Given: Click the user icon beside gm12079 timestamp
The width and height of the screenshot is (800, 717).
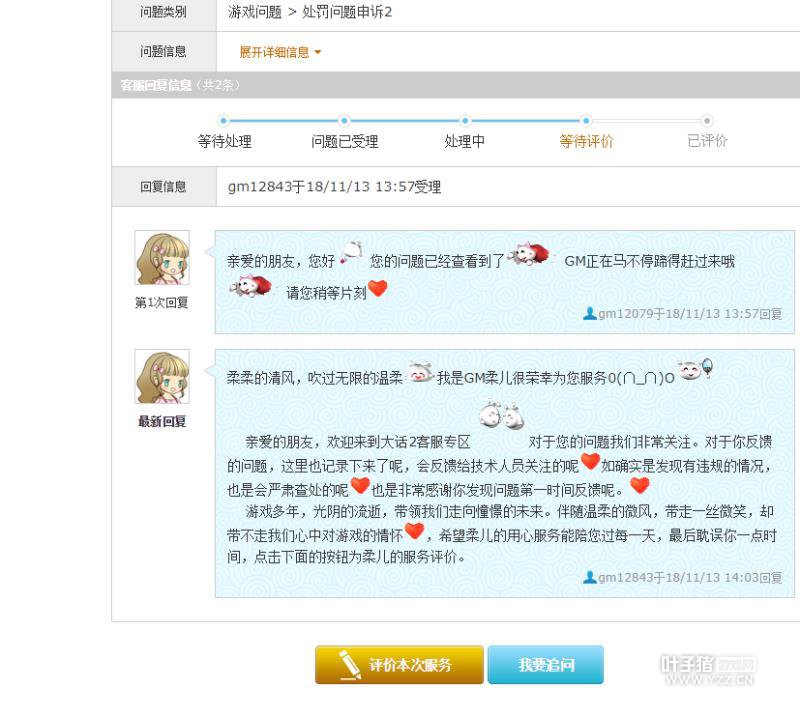Looking at the screenshot, I should coord(590,313).
